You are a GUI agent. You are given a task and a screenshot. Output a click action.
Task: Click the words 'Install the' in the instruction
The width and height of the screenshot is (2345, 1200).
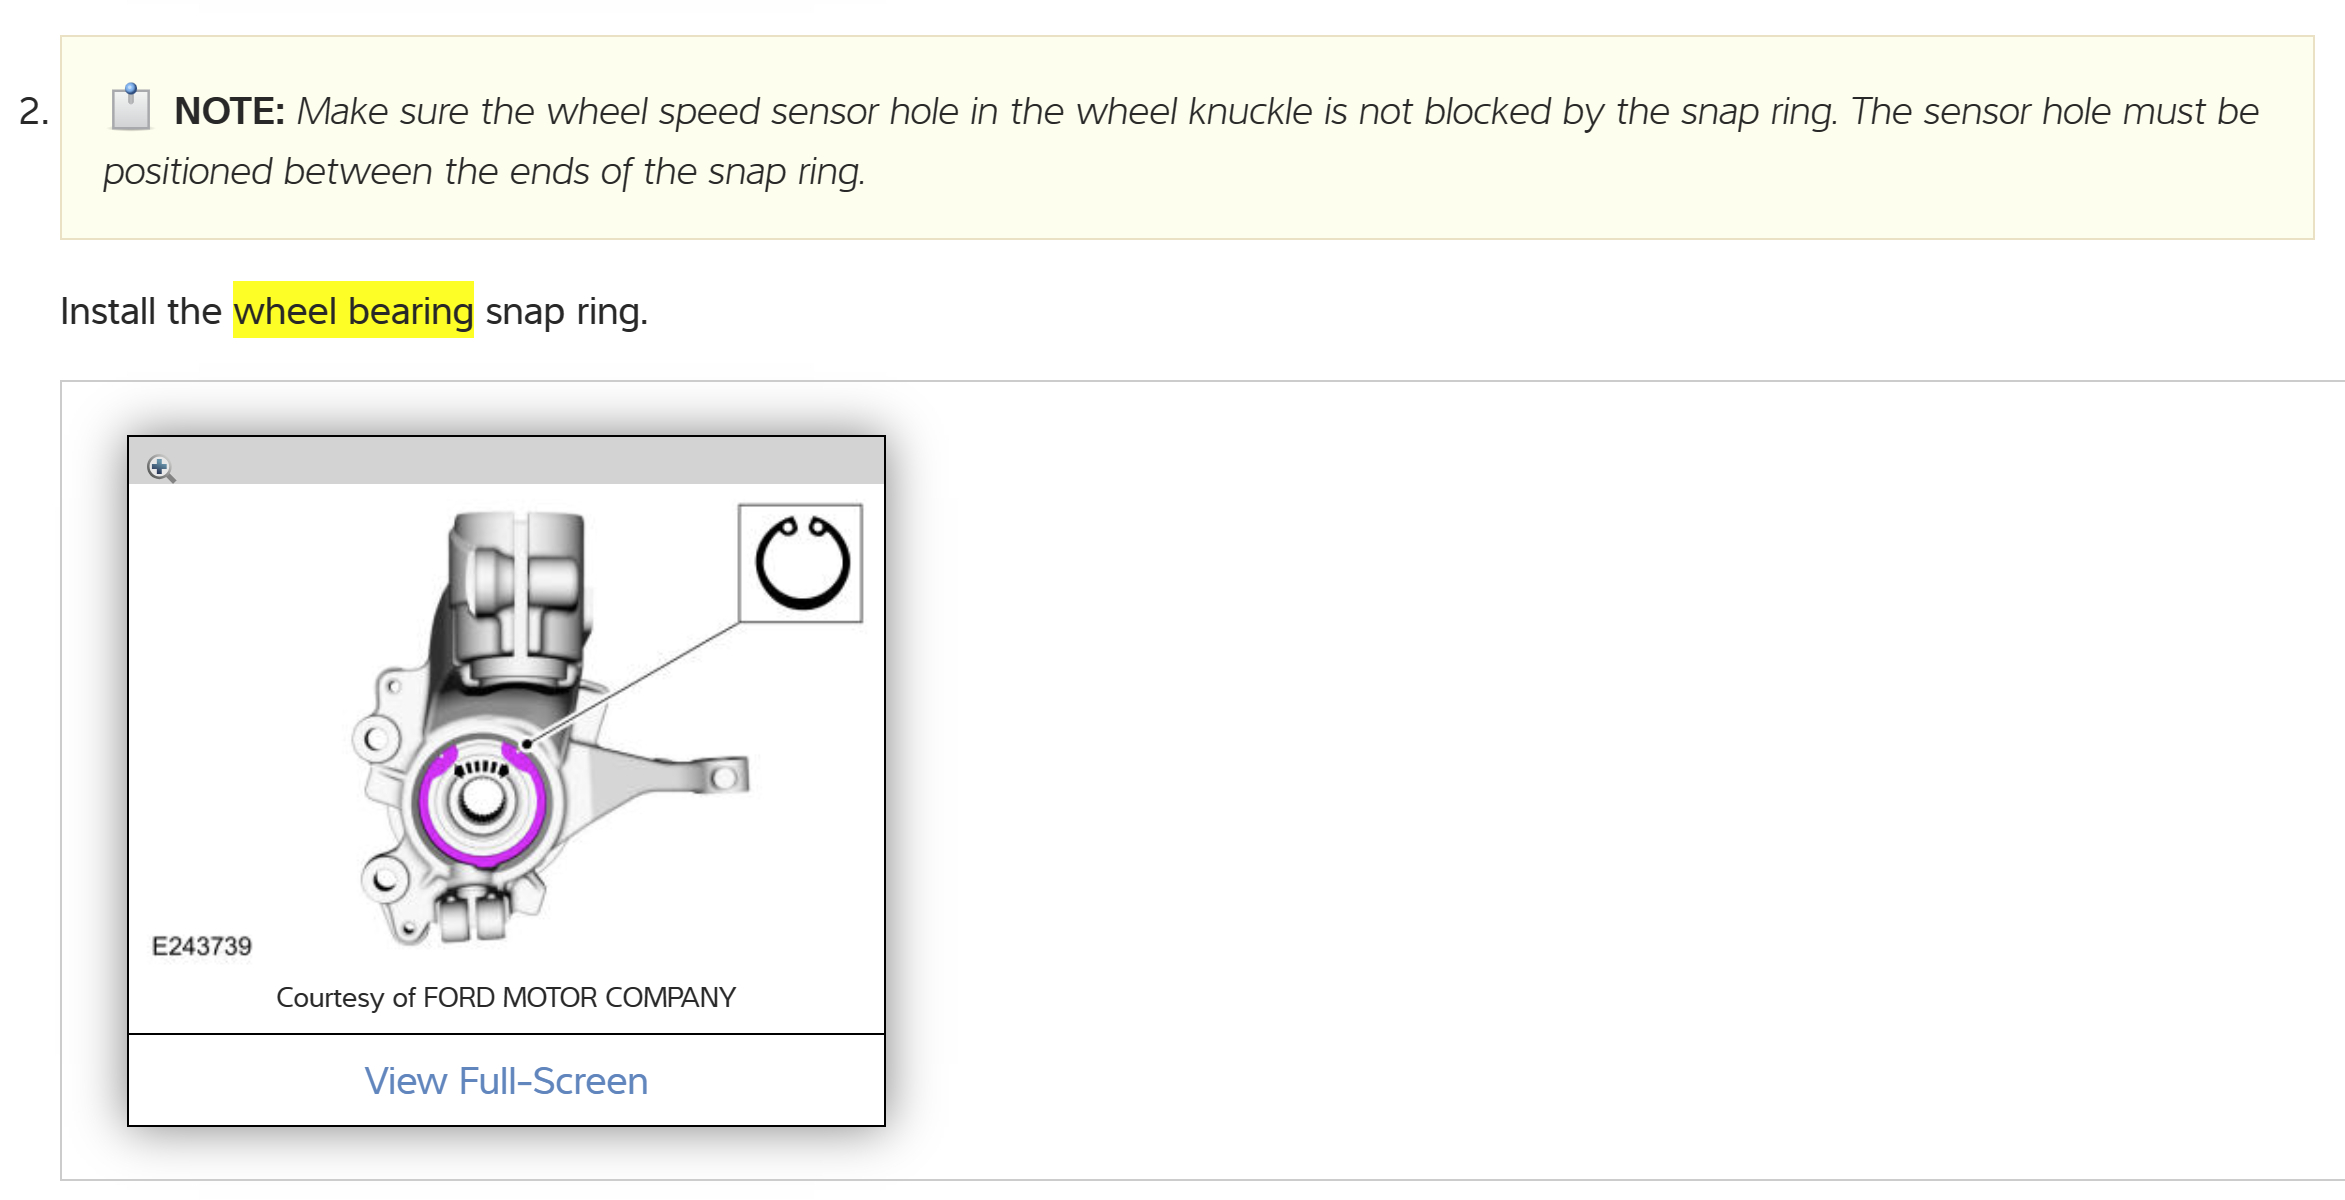point(140,311)
